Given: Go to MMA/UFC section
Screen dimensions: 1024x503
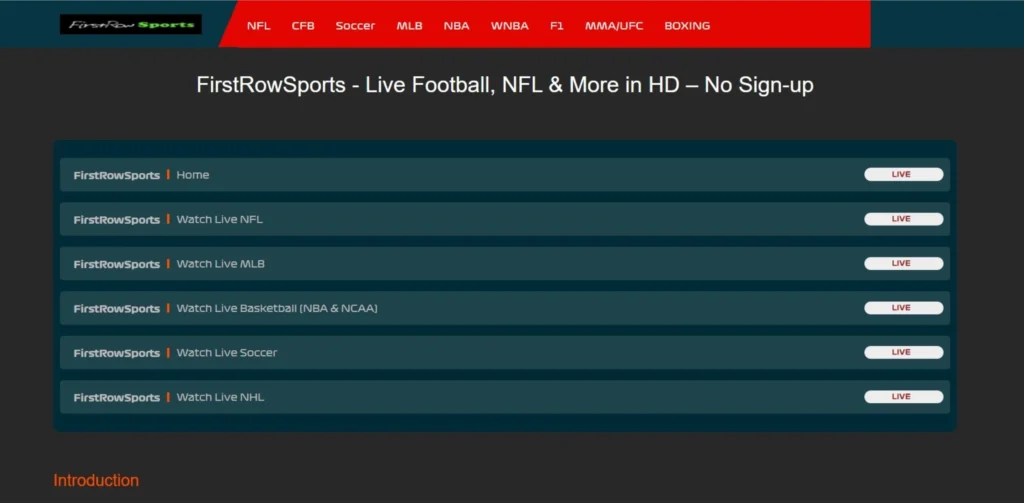Looking at the screenshot, I should 614,26.
